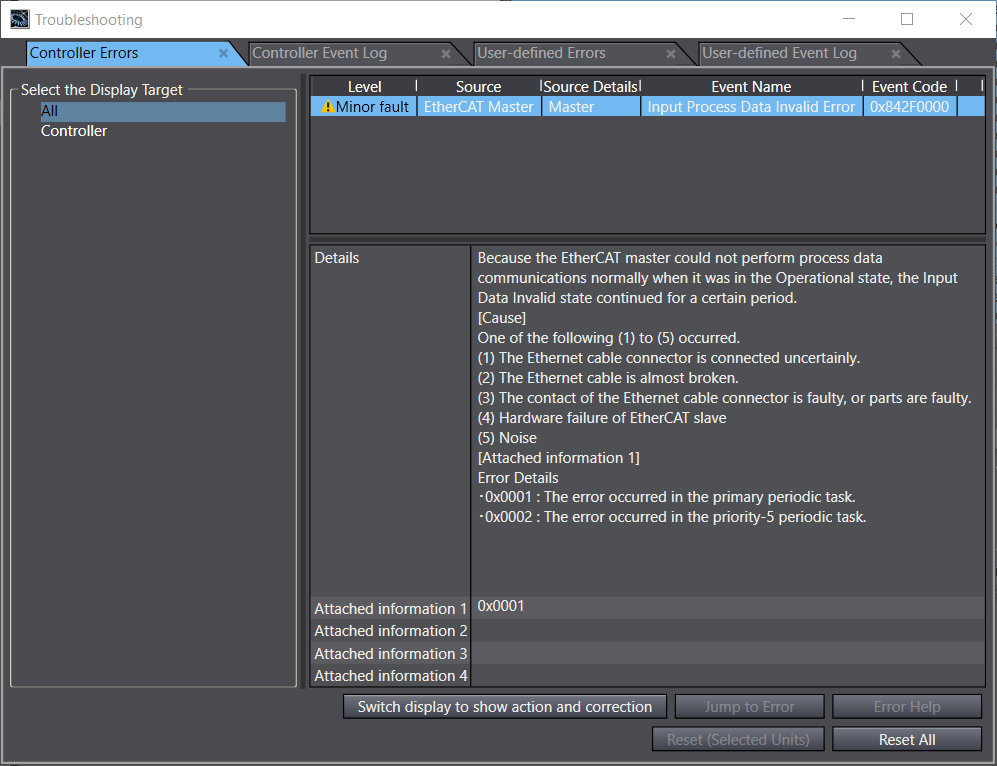
Task: Close the Controller Errors tab
Action: (x=224, y=54)
